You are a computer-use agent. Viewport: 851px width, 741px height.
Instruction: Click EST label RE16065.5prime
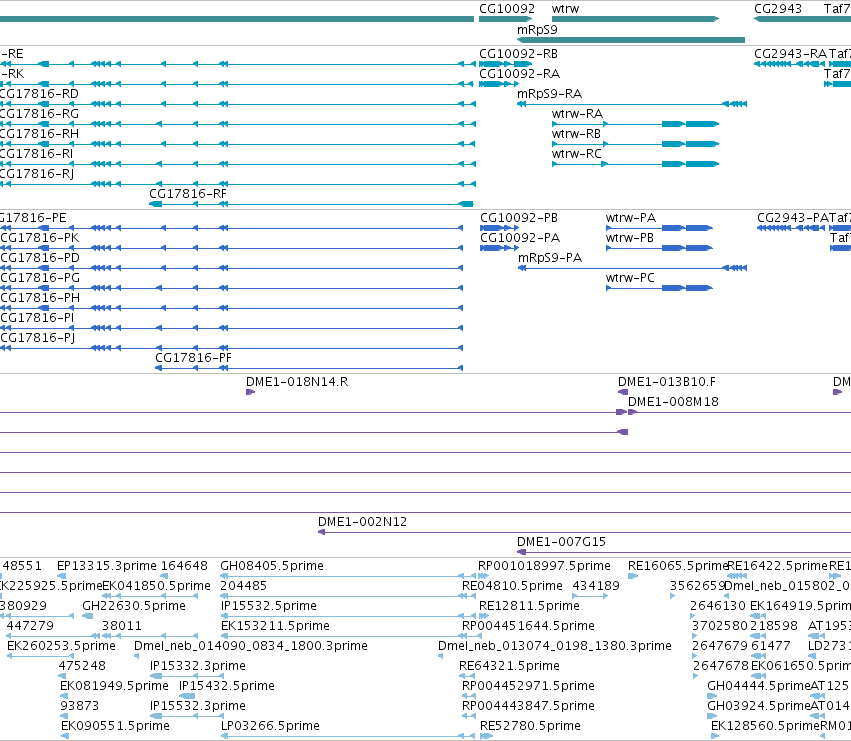tap(677, 566)
